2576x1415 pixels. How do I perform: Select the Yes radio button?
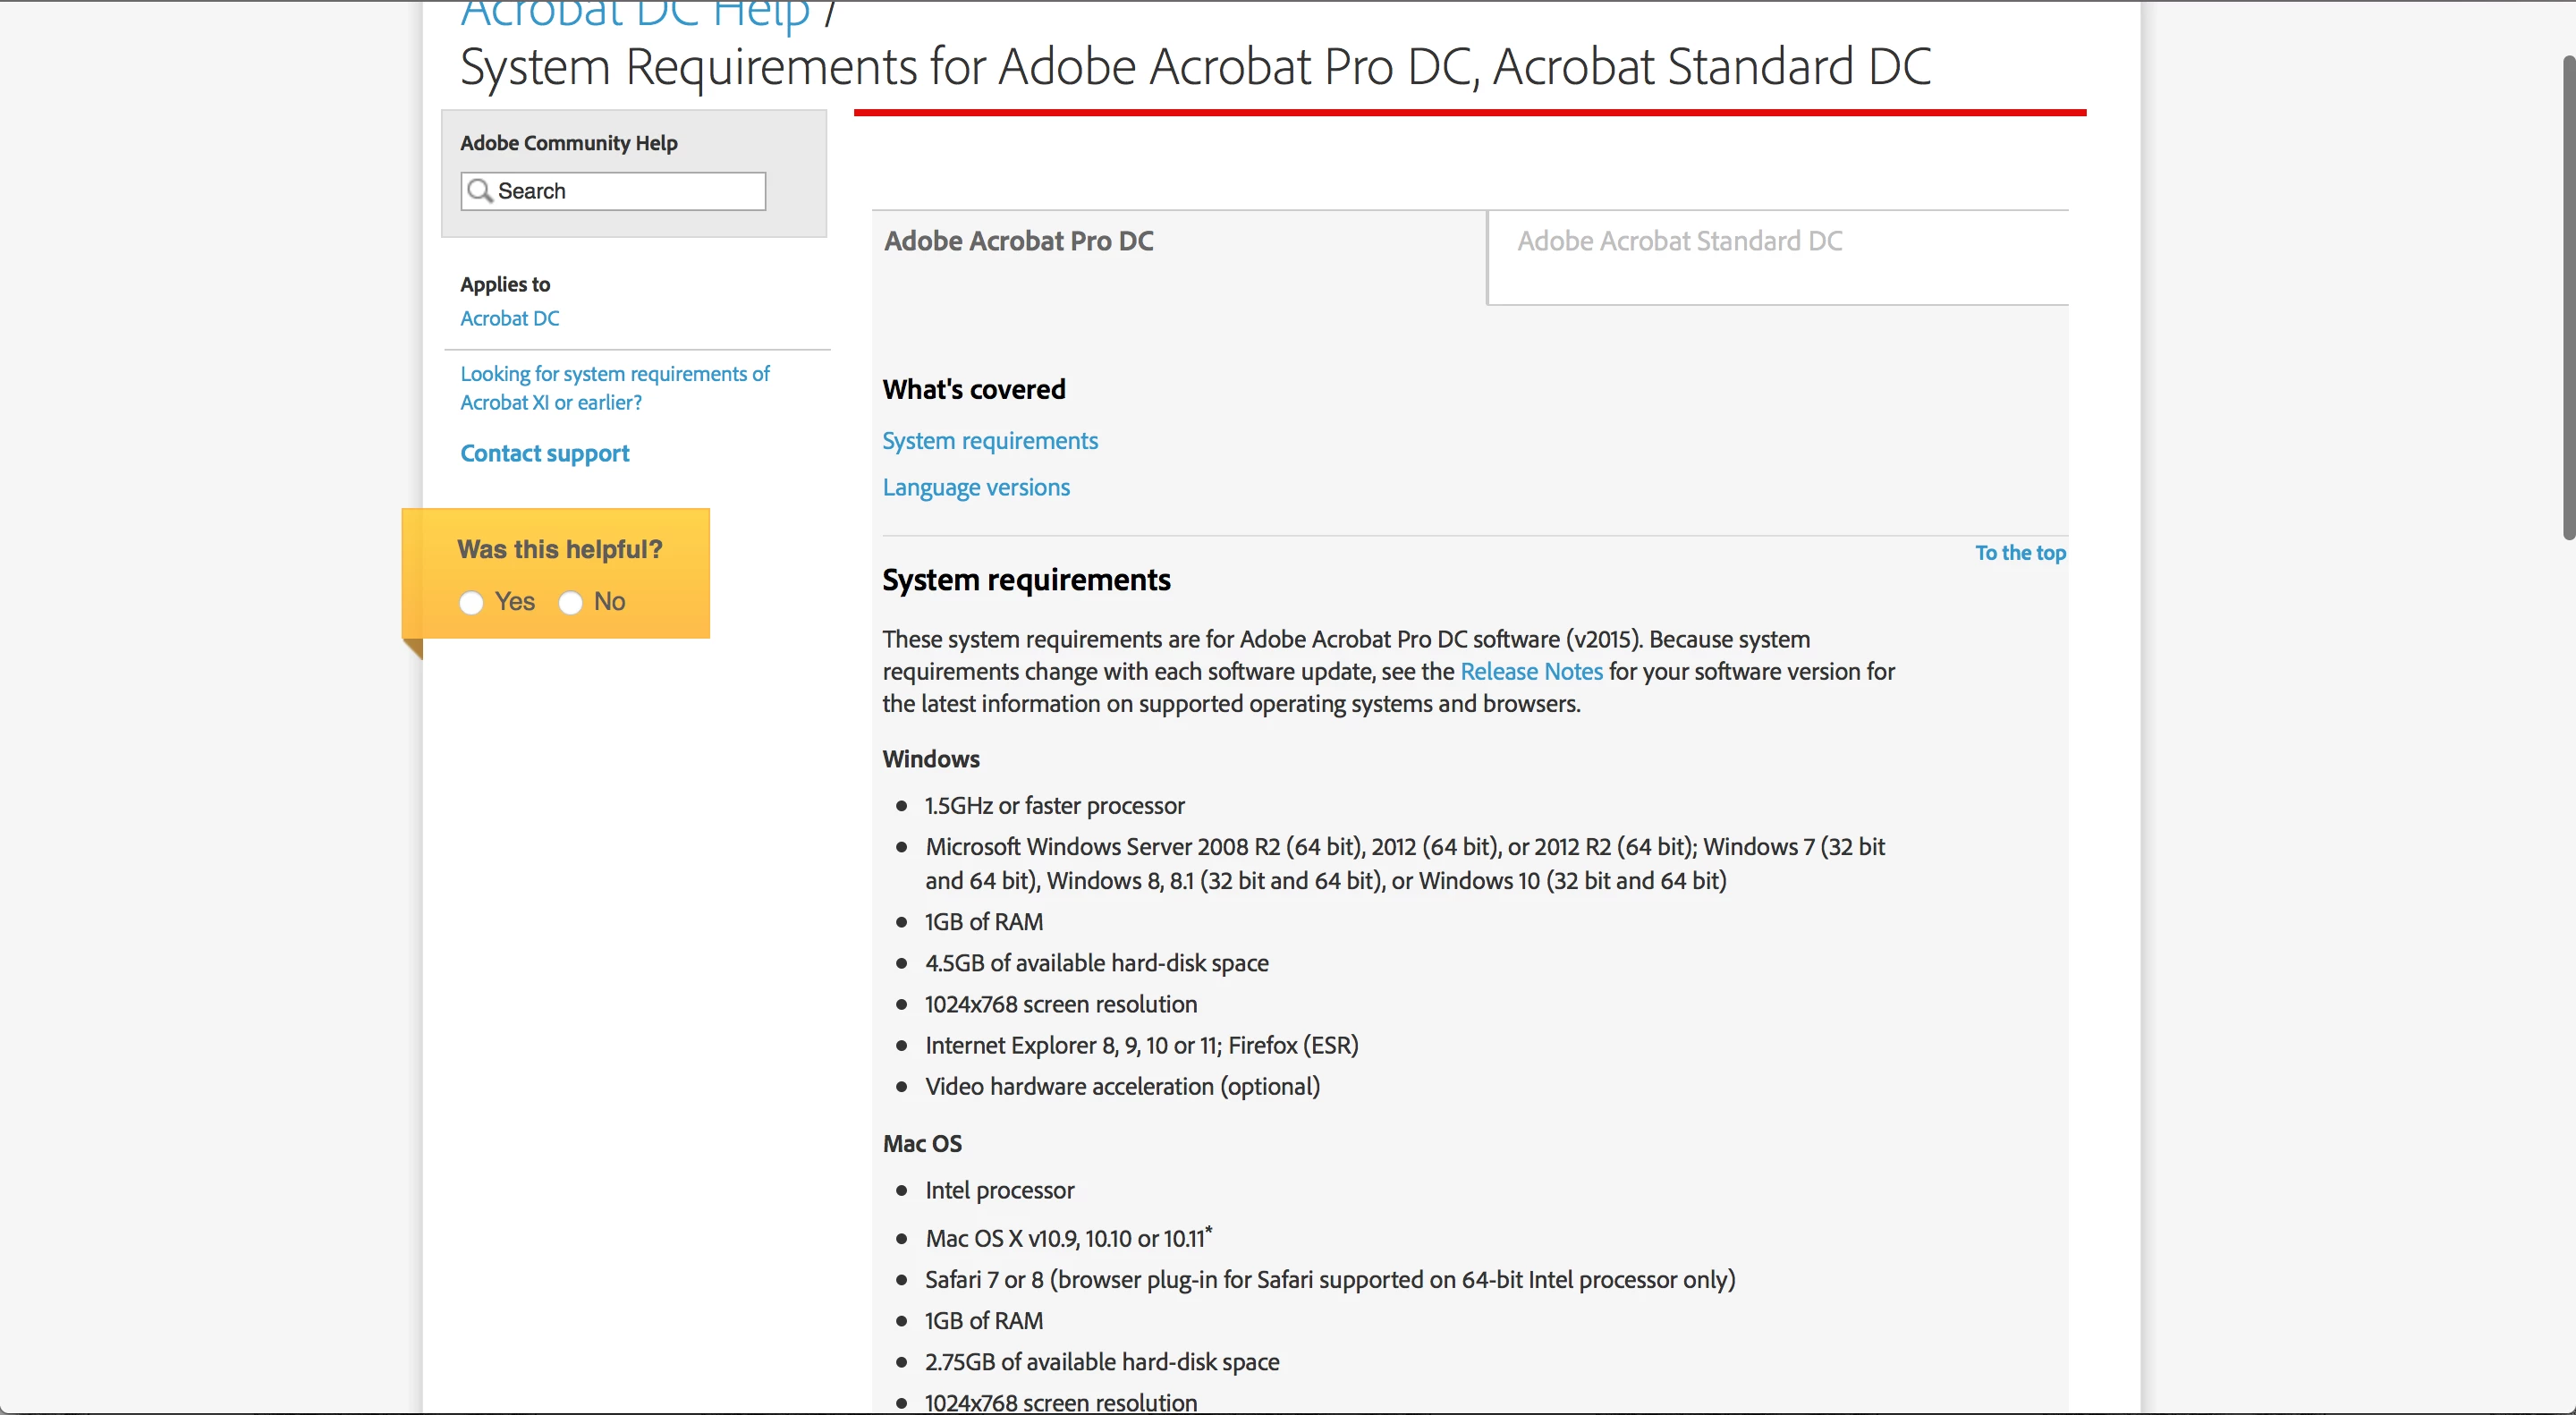tap(472, 603)
